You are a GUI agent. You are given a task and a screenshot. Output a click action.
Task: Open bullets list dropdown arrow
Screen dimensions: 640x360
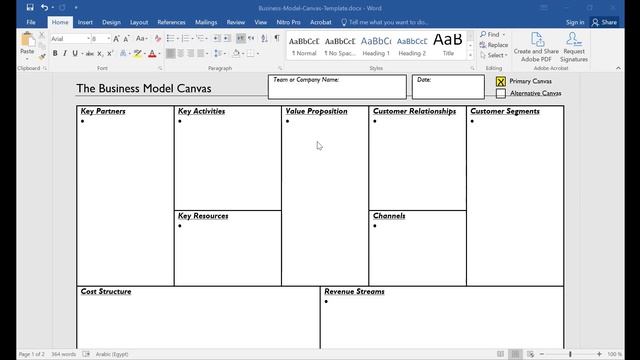178,38
